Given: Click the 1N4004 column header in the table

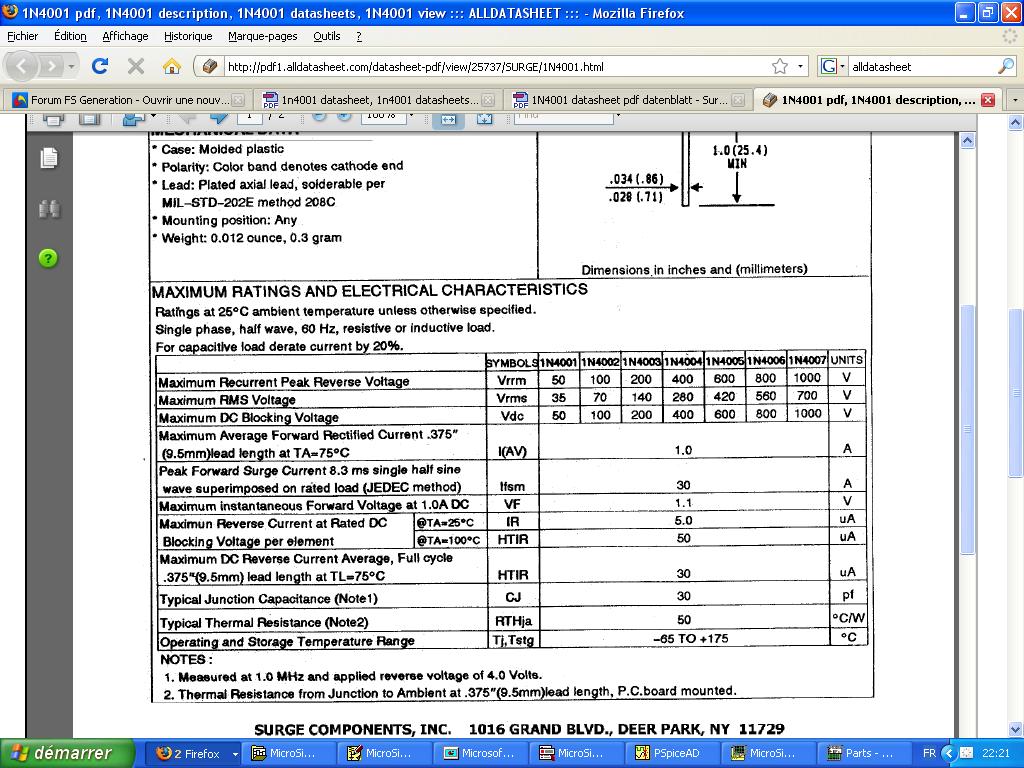Looking at the screenshot, I should pyautogui.click(x=682, y=360).
